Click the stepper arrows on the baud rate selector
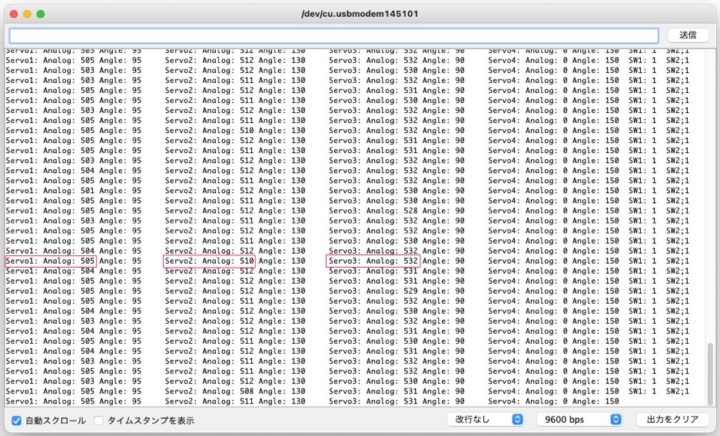720x436 pixels. click(x=616, y=420)
